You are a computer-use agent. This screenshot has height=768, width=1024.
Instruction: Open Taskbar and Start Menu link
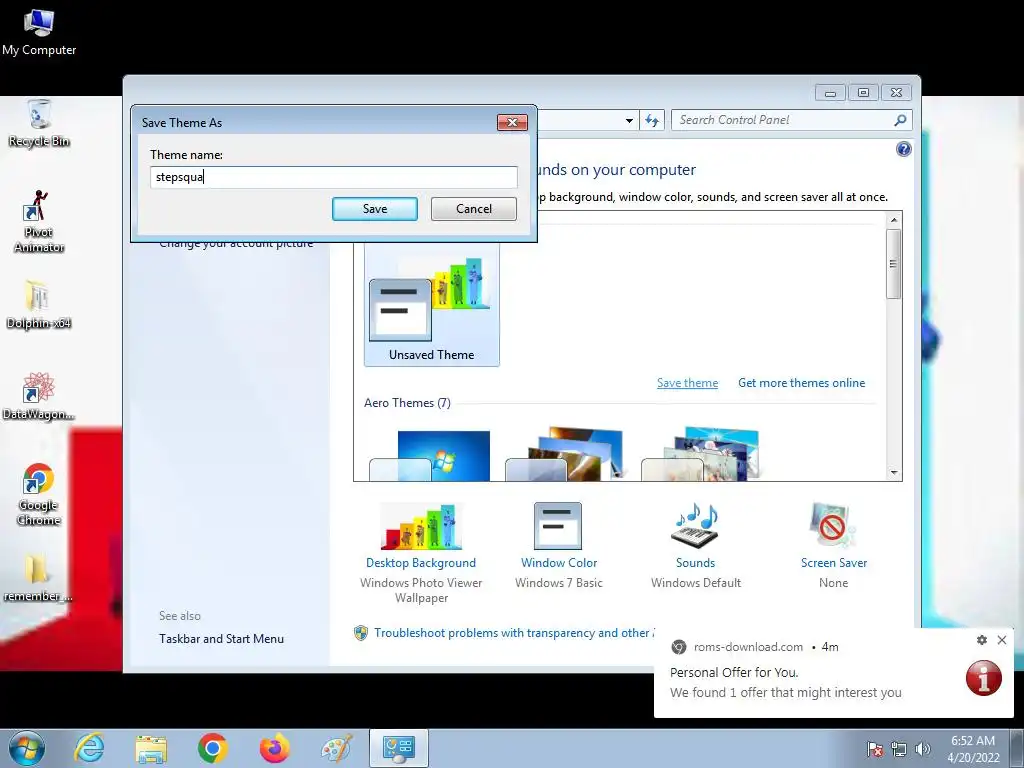(221, 639)
